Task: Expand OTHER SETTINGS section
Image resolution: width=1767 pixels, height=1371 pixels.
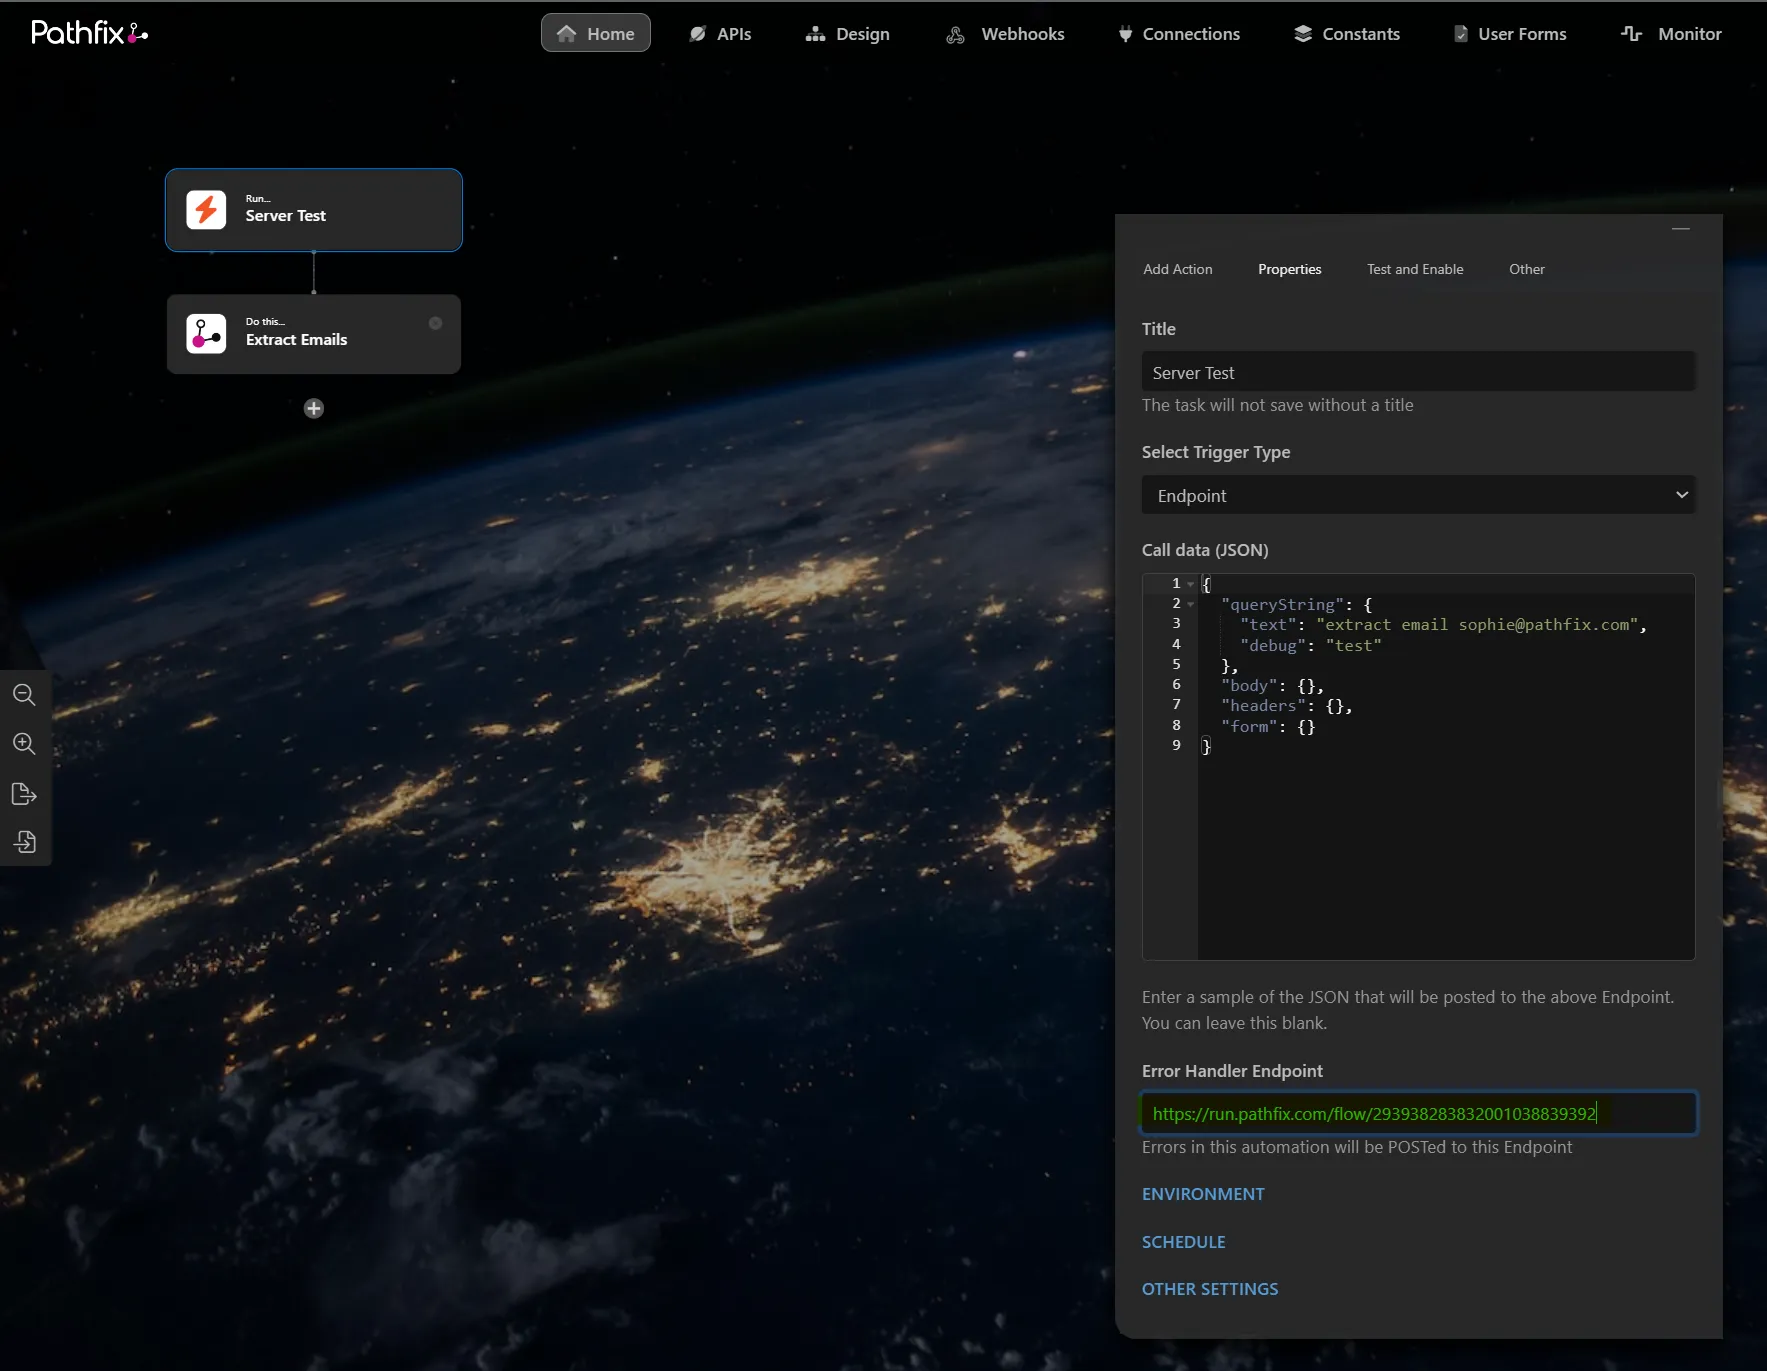Action: 1210,1289
